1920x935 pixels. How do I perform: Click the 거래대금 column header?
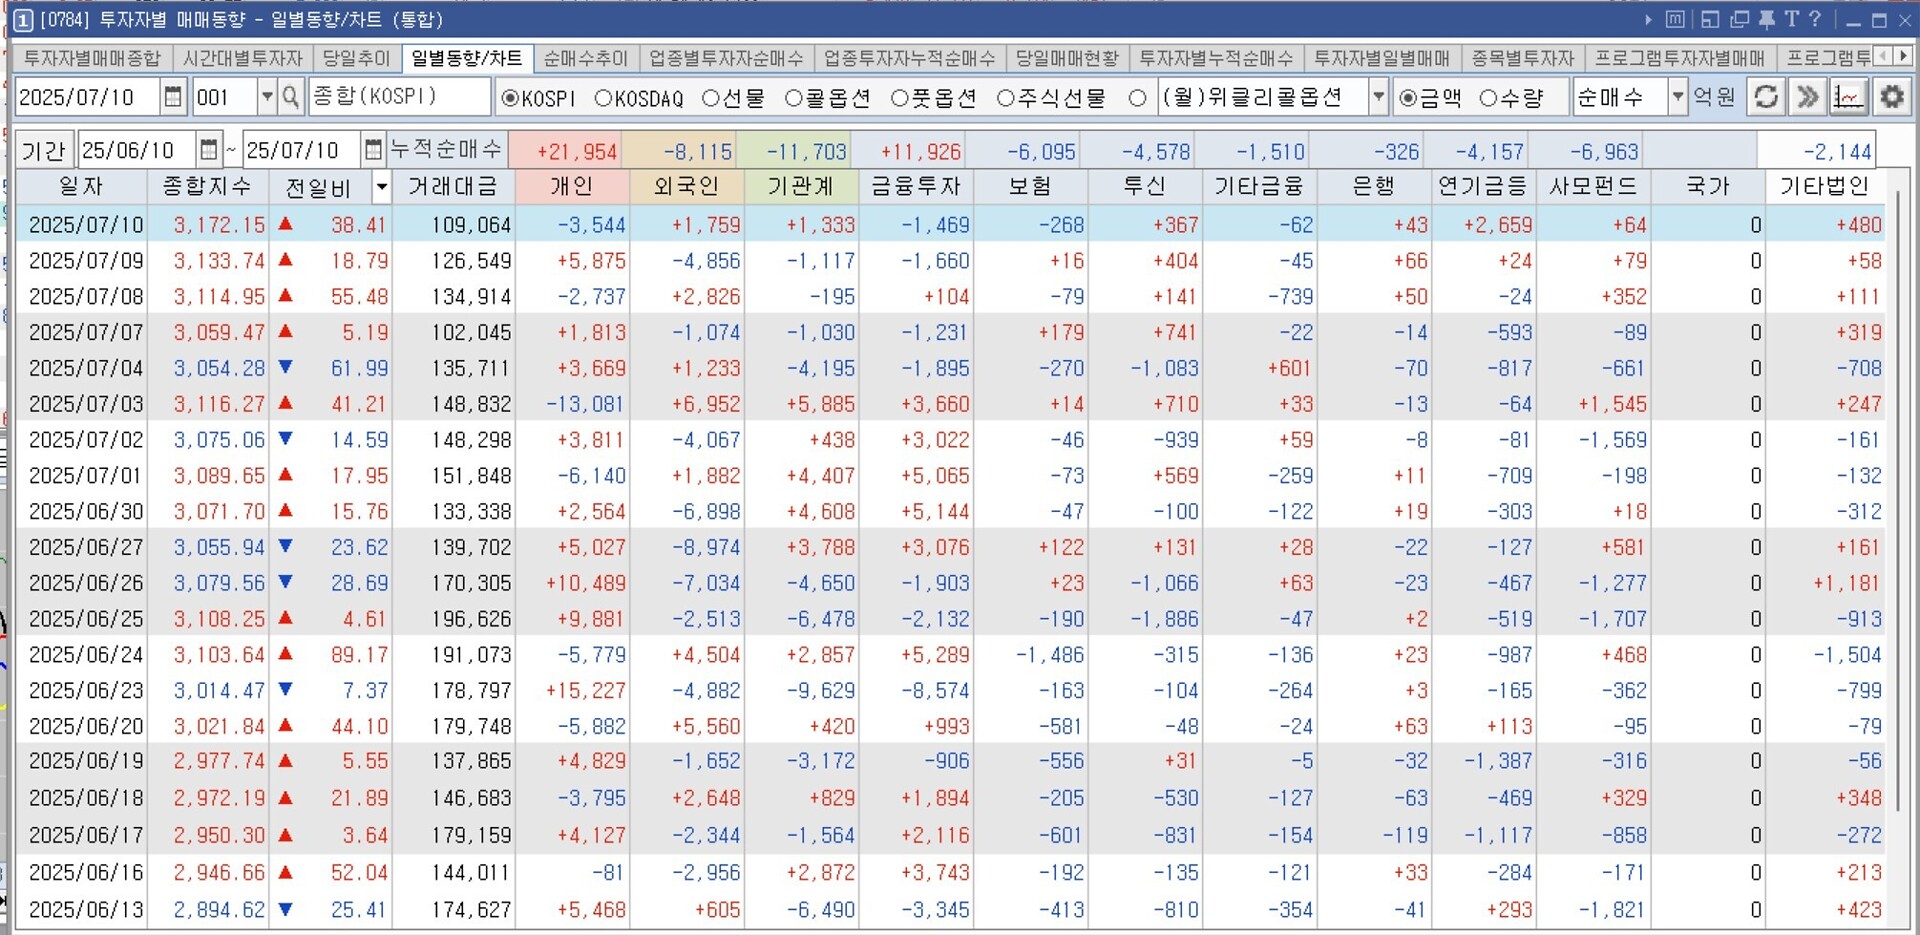453,186
